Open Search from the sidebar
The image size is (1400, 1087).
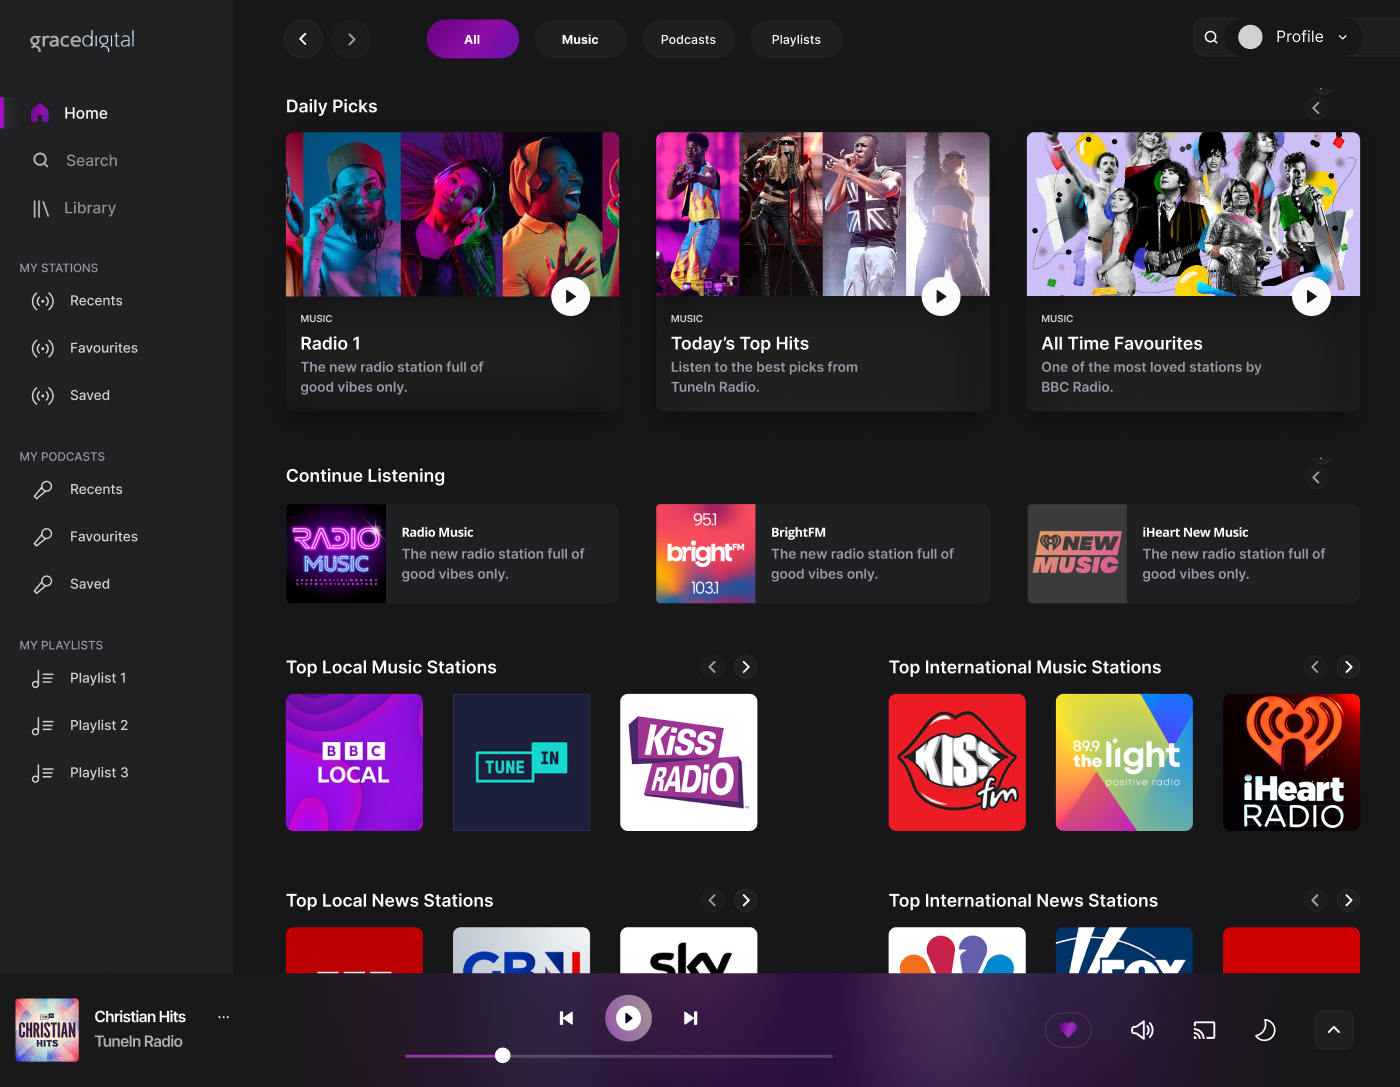[75, 160]
